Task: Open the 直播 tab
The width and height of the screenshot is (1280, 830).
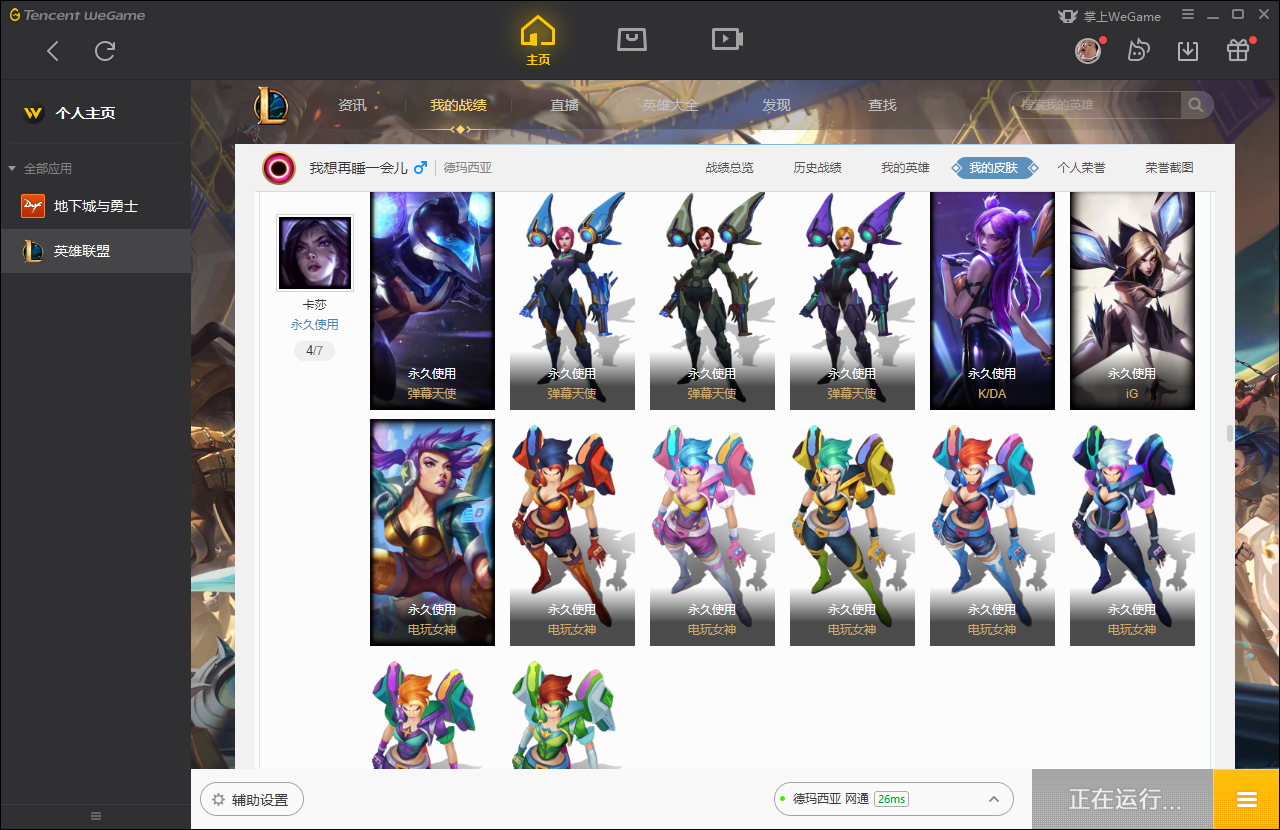Action: pyautogui.click(x=564, y=105)
